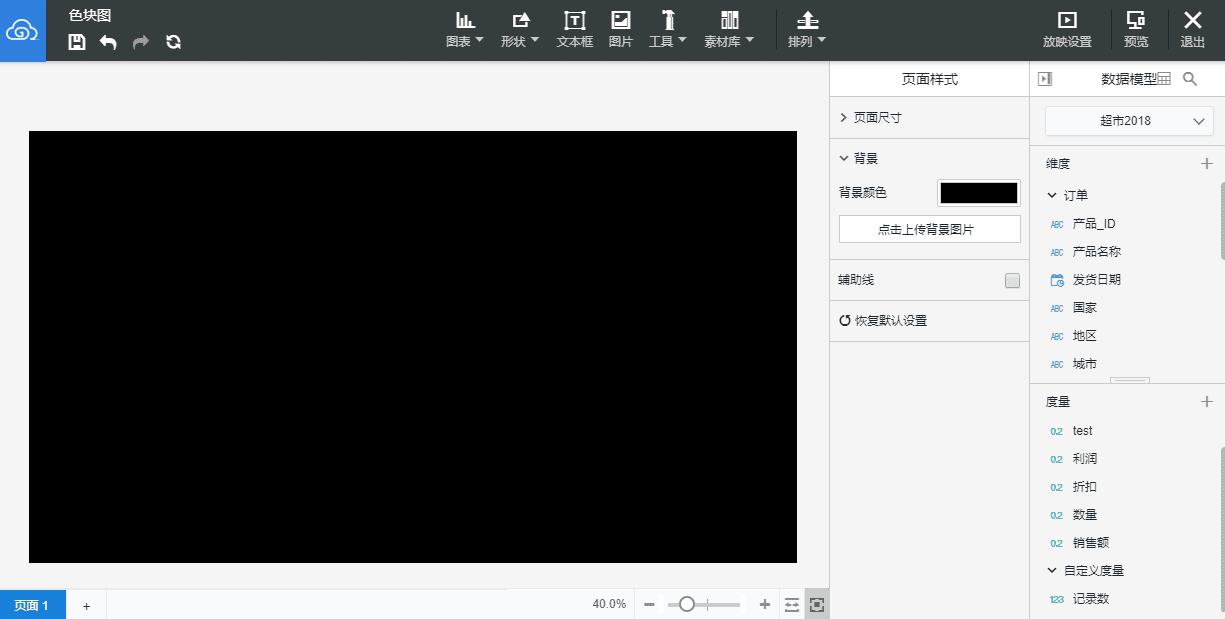Open the 图表 chart menu
The height and width of the screenshot is (619, 1225).
pyautogui.click(x=464, y=30)
